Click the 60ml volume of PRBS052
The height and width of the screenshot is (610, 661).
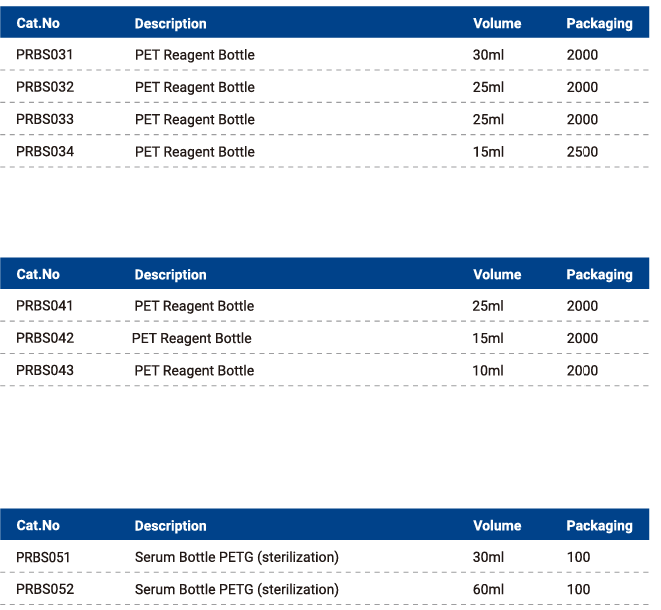click(488, 589)
